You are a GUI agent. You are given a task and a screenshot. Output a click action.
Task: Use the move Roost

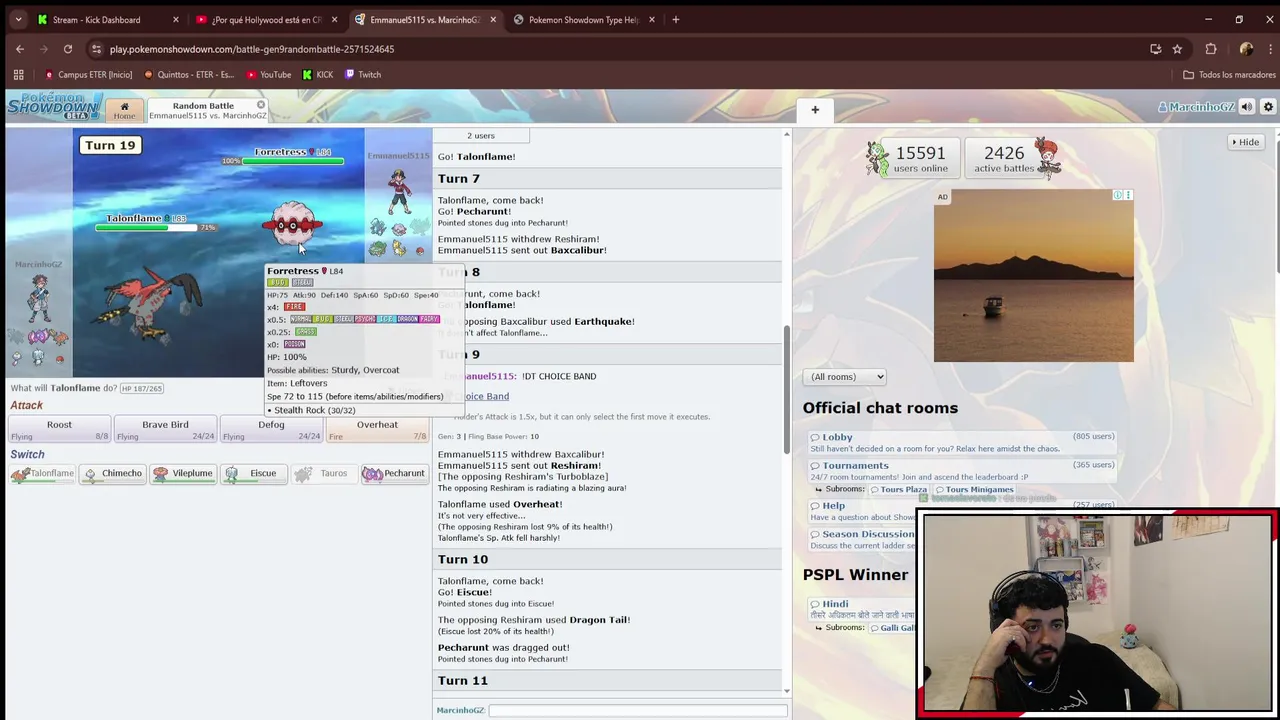[59, 430]
